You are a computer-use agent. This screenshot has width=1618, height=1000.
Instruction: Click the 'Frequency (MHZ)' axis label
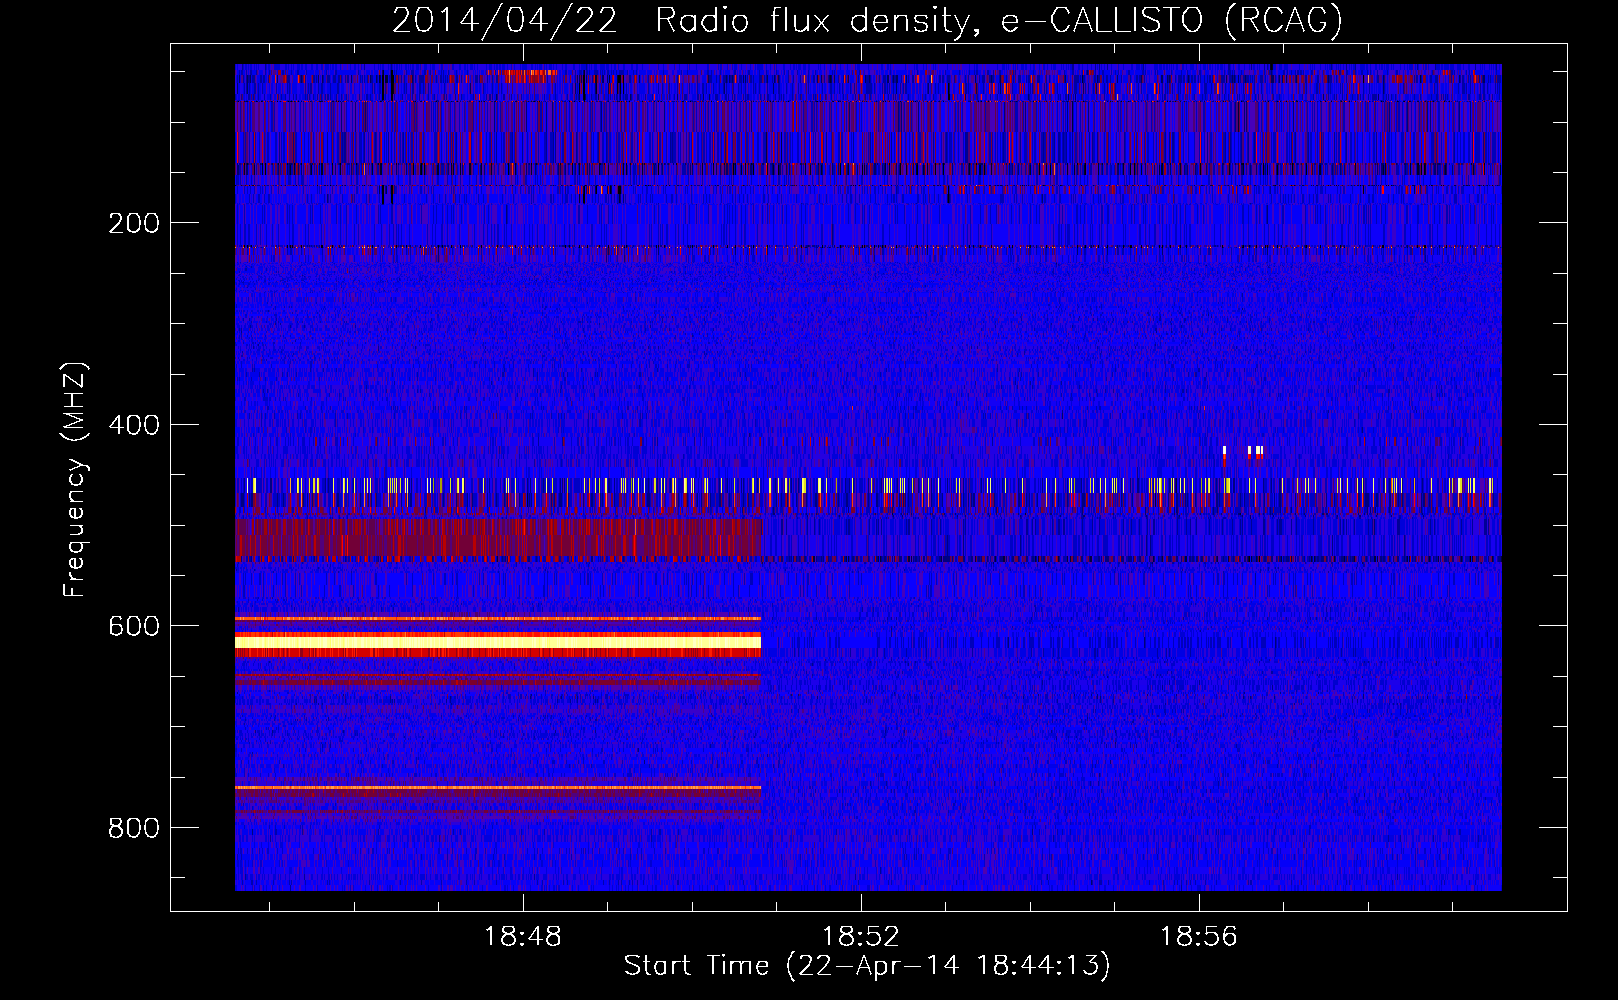[x=75, y=480]
